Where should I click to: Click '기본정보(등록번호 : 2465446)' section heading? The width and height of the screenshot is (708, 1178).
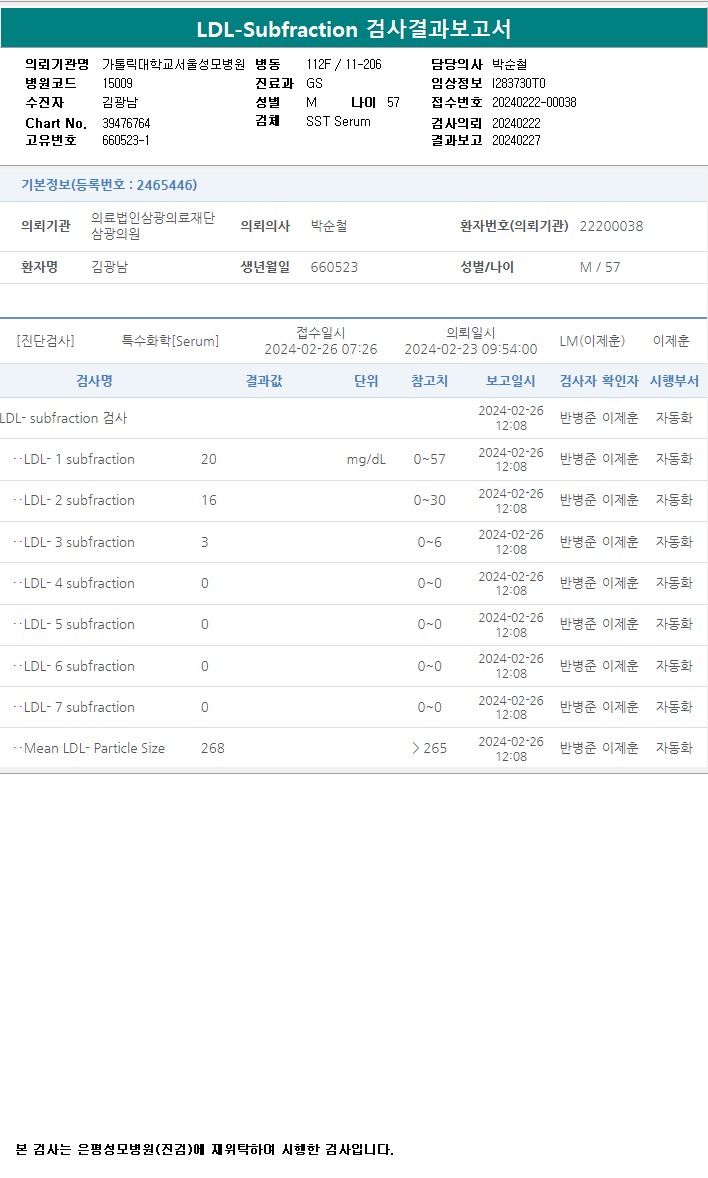[109, 185]
